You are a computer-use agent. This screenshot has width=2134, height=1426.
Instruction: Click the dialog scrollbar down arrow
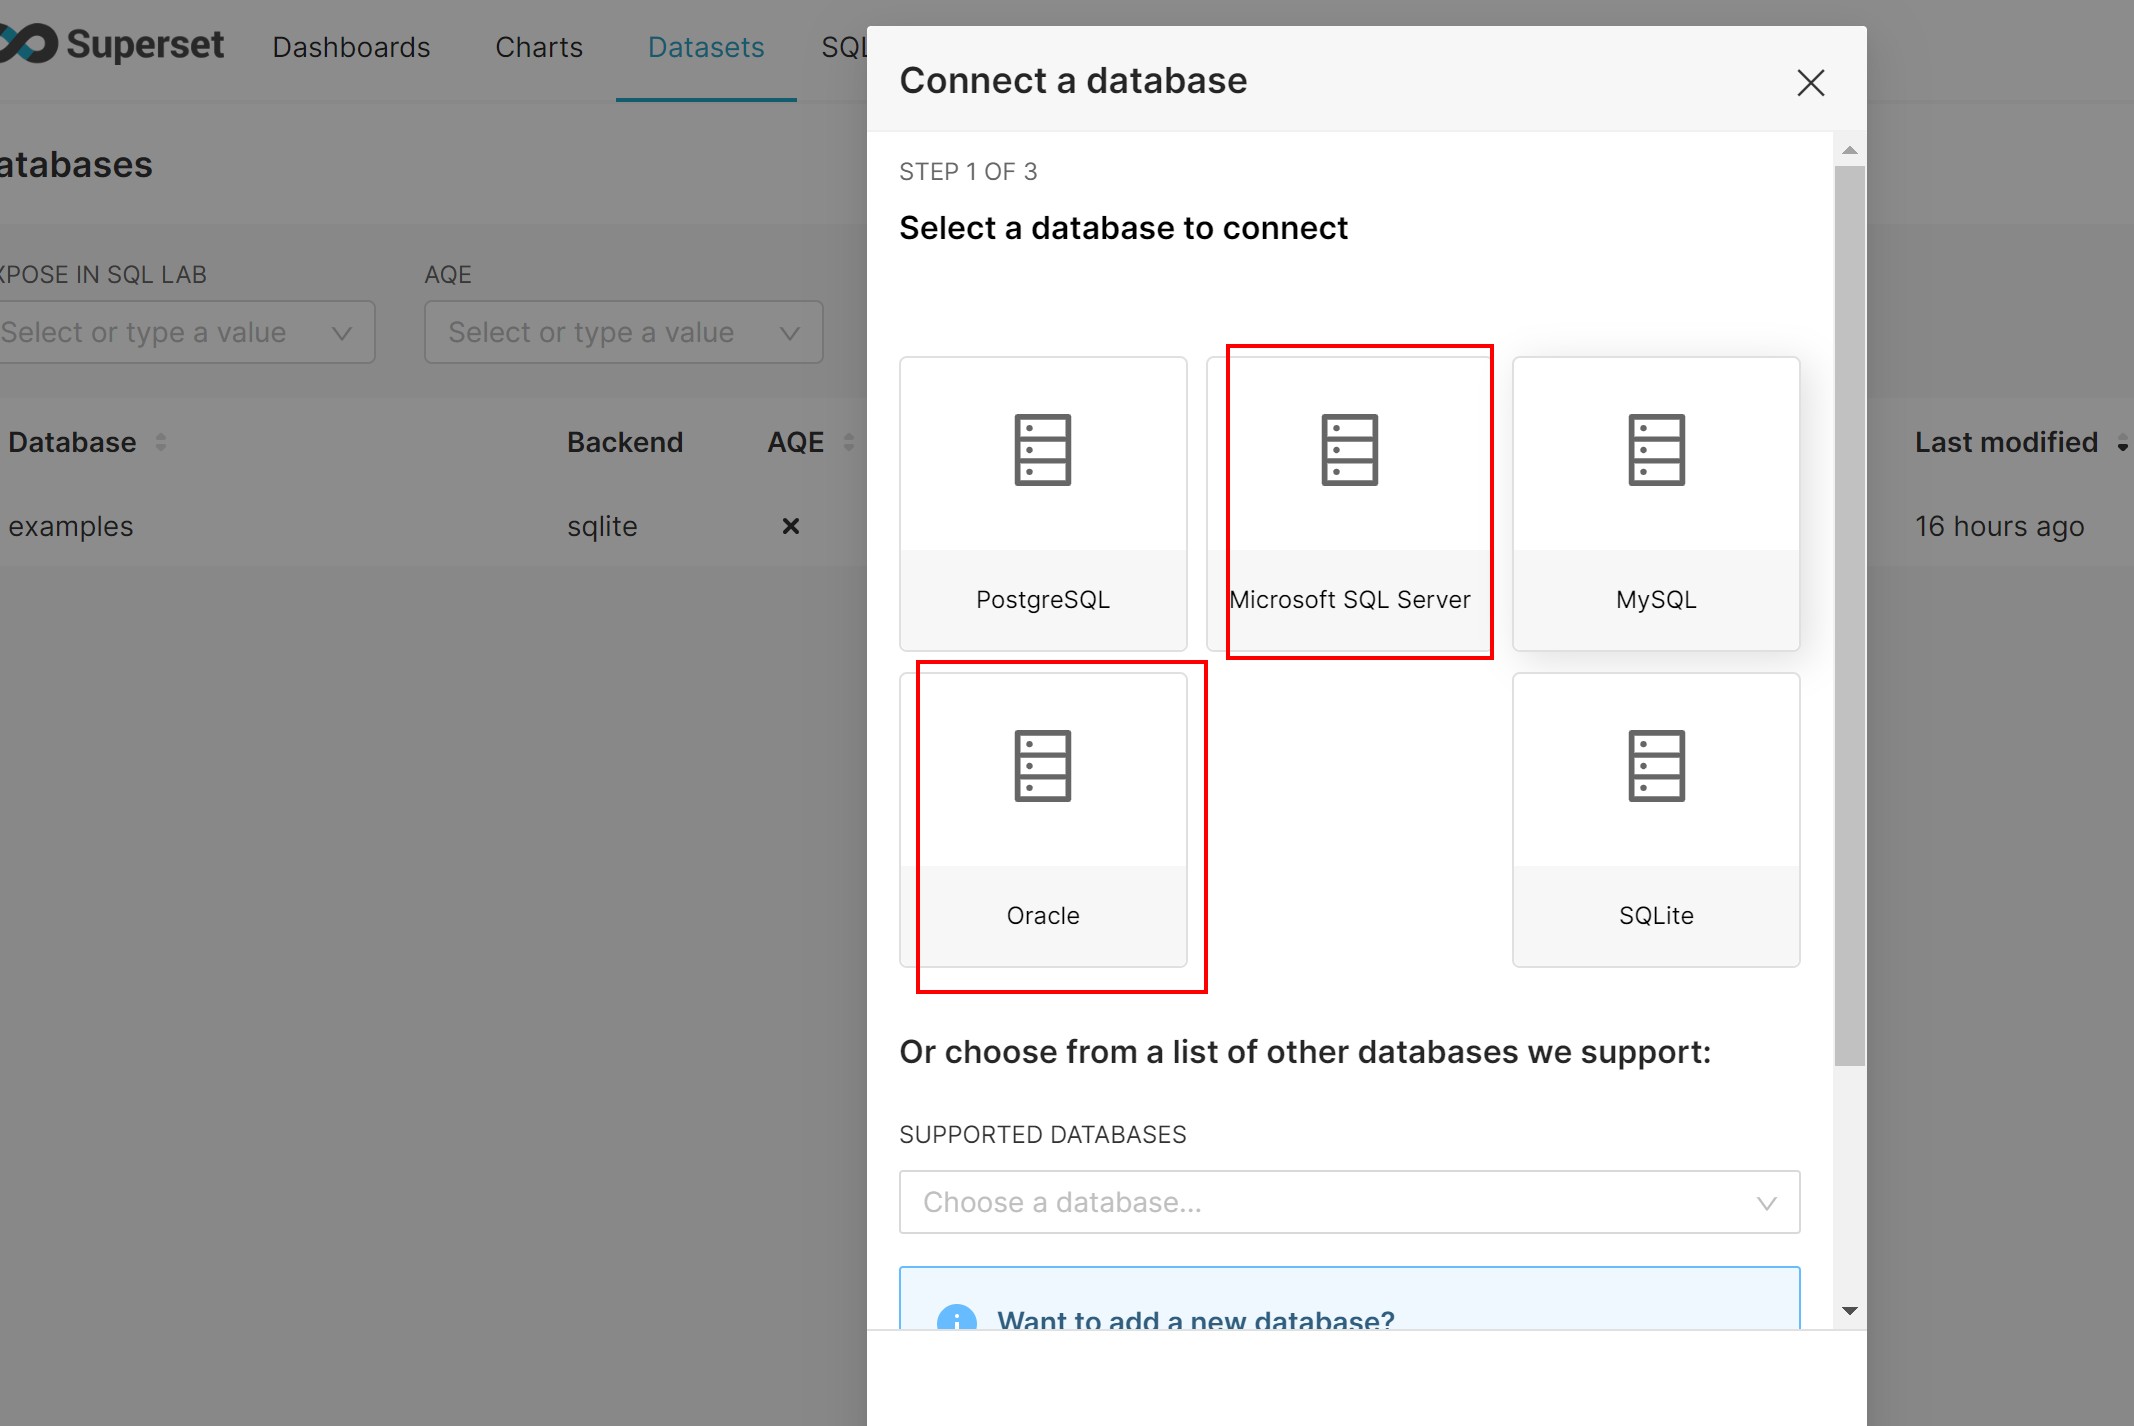[x=1850, y=1310]
